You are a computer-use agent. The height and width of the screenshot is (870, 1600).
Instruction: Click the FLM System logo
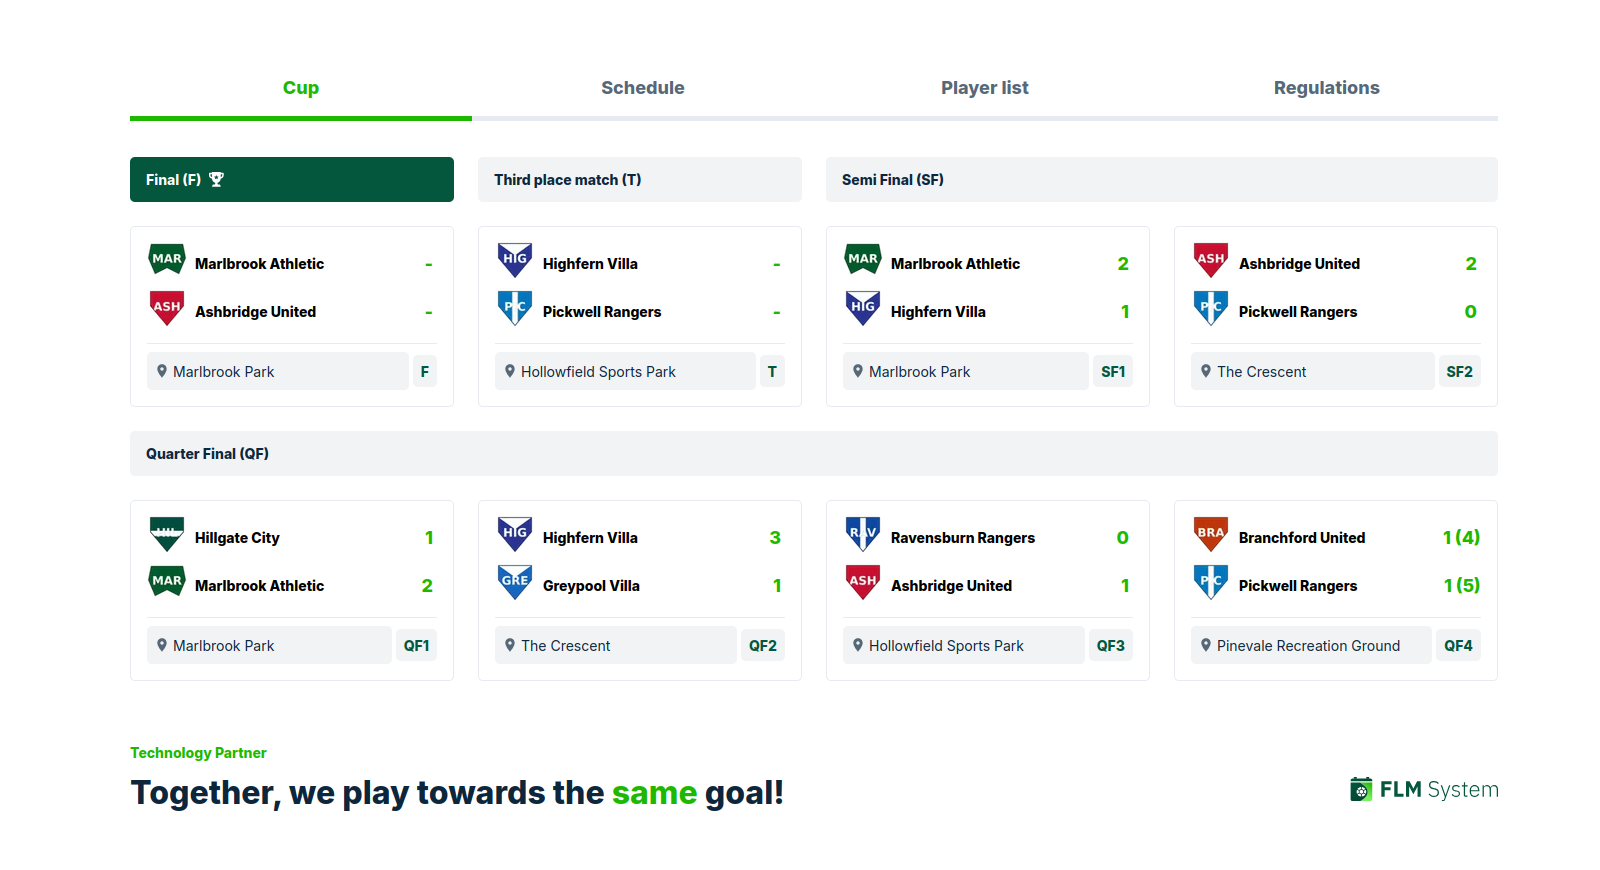point(1424,790)
